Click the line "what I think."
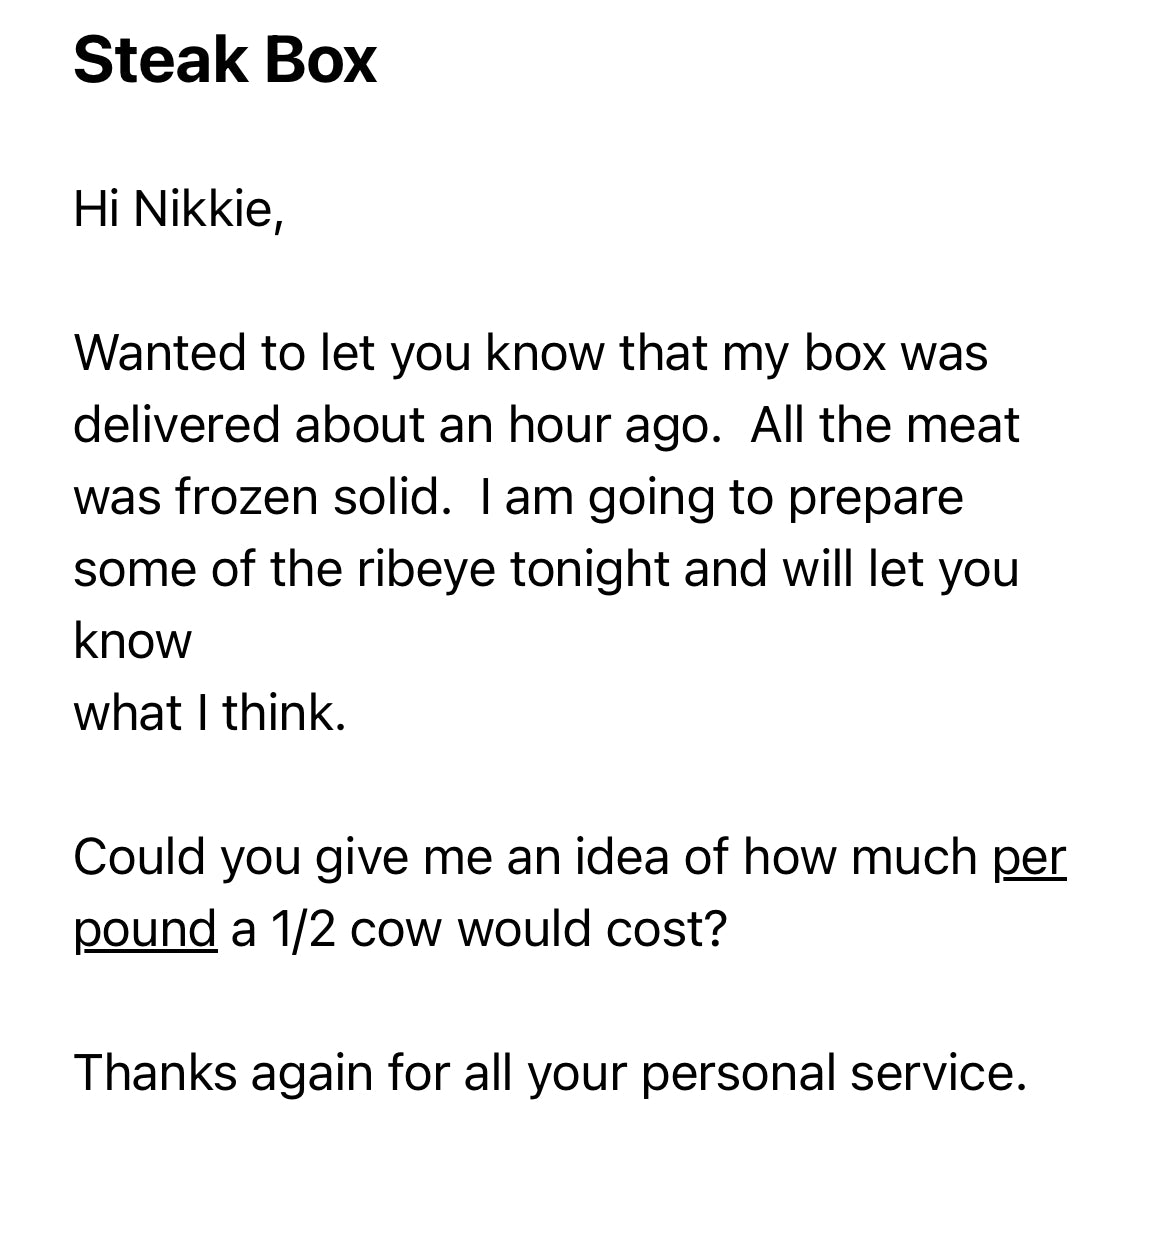Viewport: 1170px width, 1238px height. pyautogui.click(x=210, y=713)
